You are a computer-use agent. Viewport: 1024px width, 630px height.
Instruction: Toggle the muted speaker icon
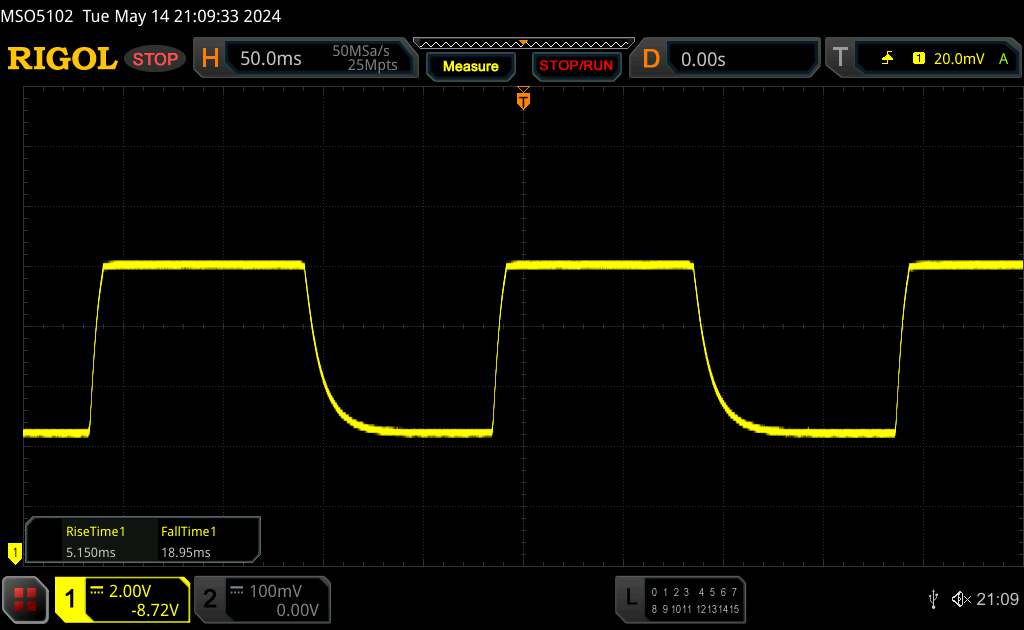coord(961,599)
